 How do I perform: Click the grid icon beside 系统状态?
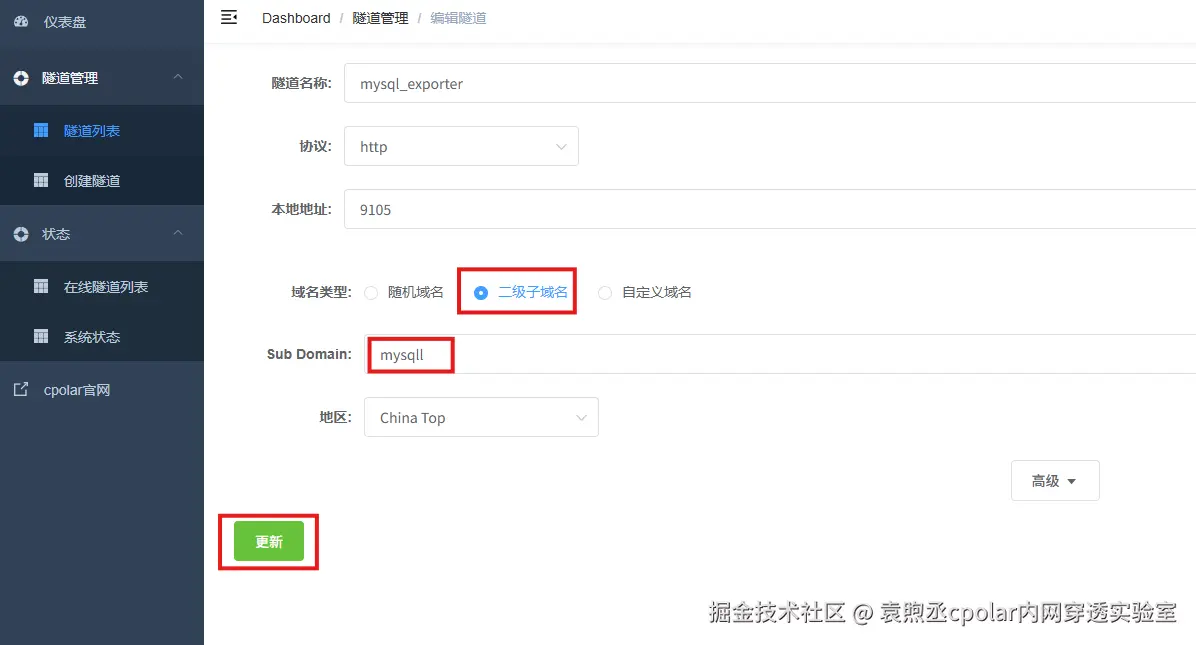pyautogui.click(x=41, y=336)
